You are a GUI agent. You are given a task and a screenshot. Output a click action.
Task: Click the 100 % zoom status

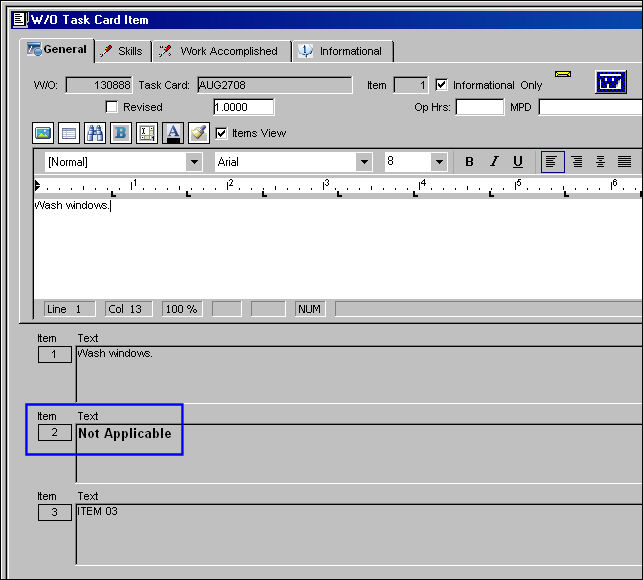pos(182,309)
